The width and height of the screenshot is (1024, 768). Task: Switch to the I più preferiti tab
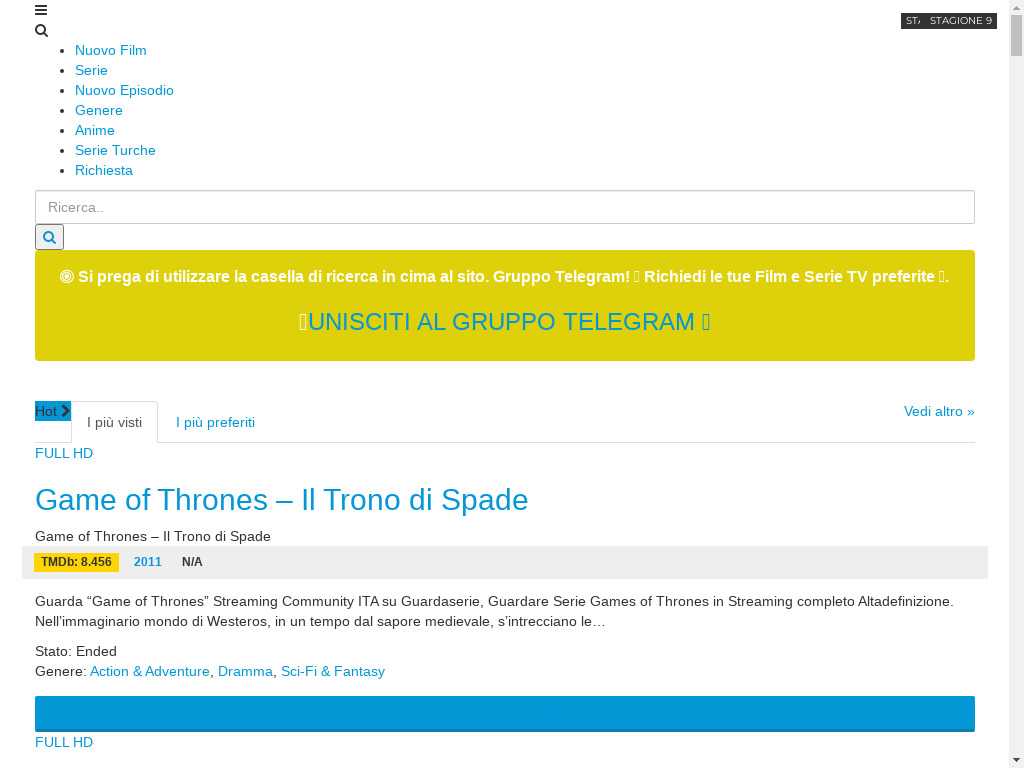pos(216,423)
